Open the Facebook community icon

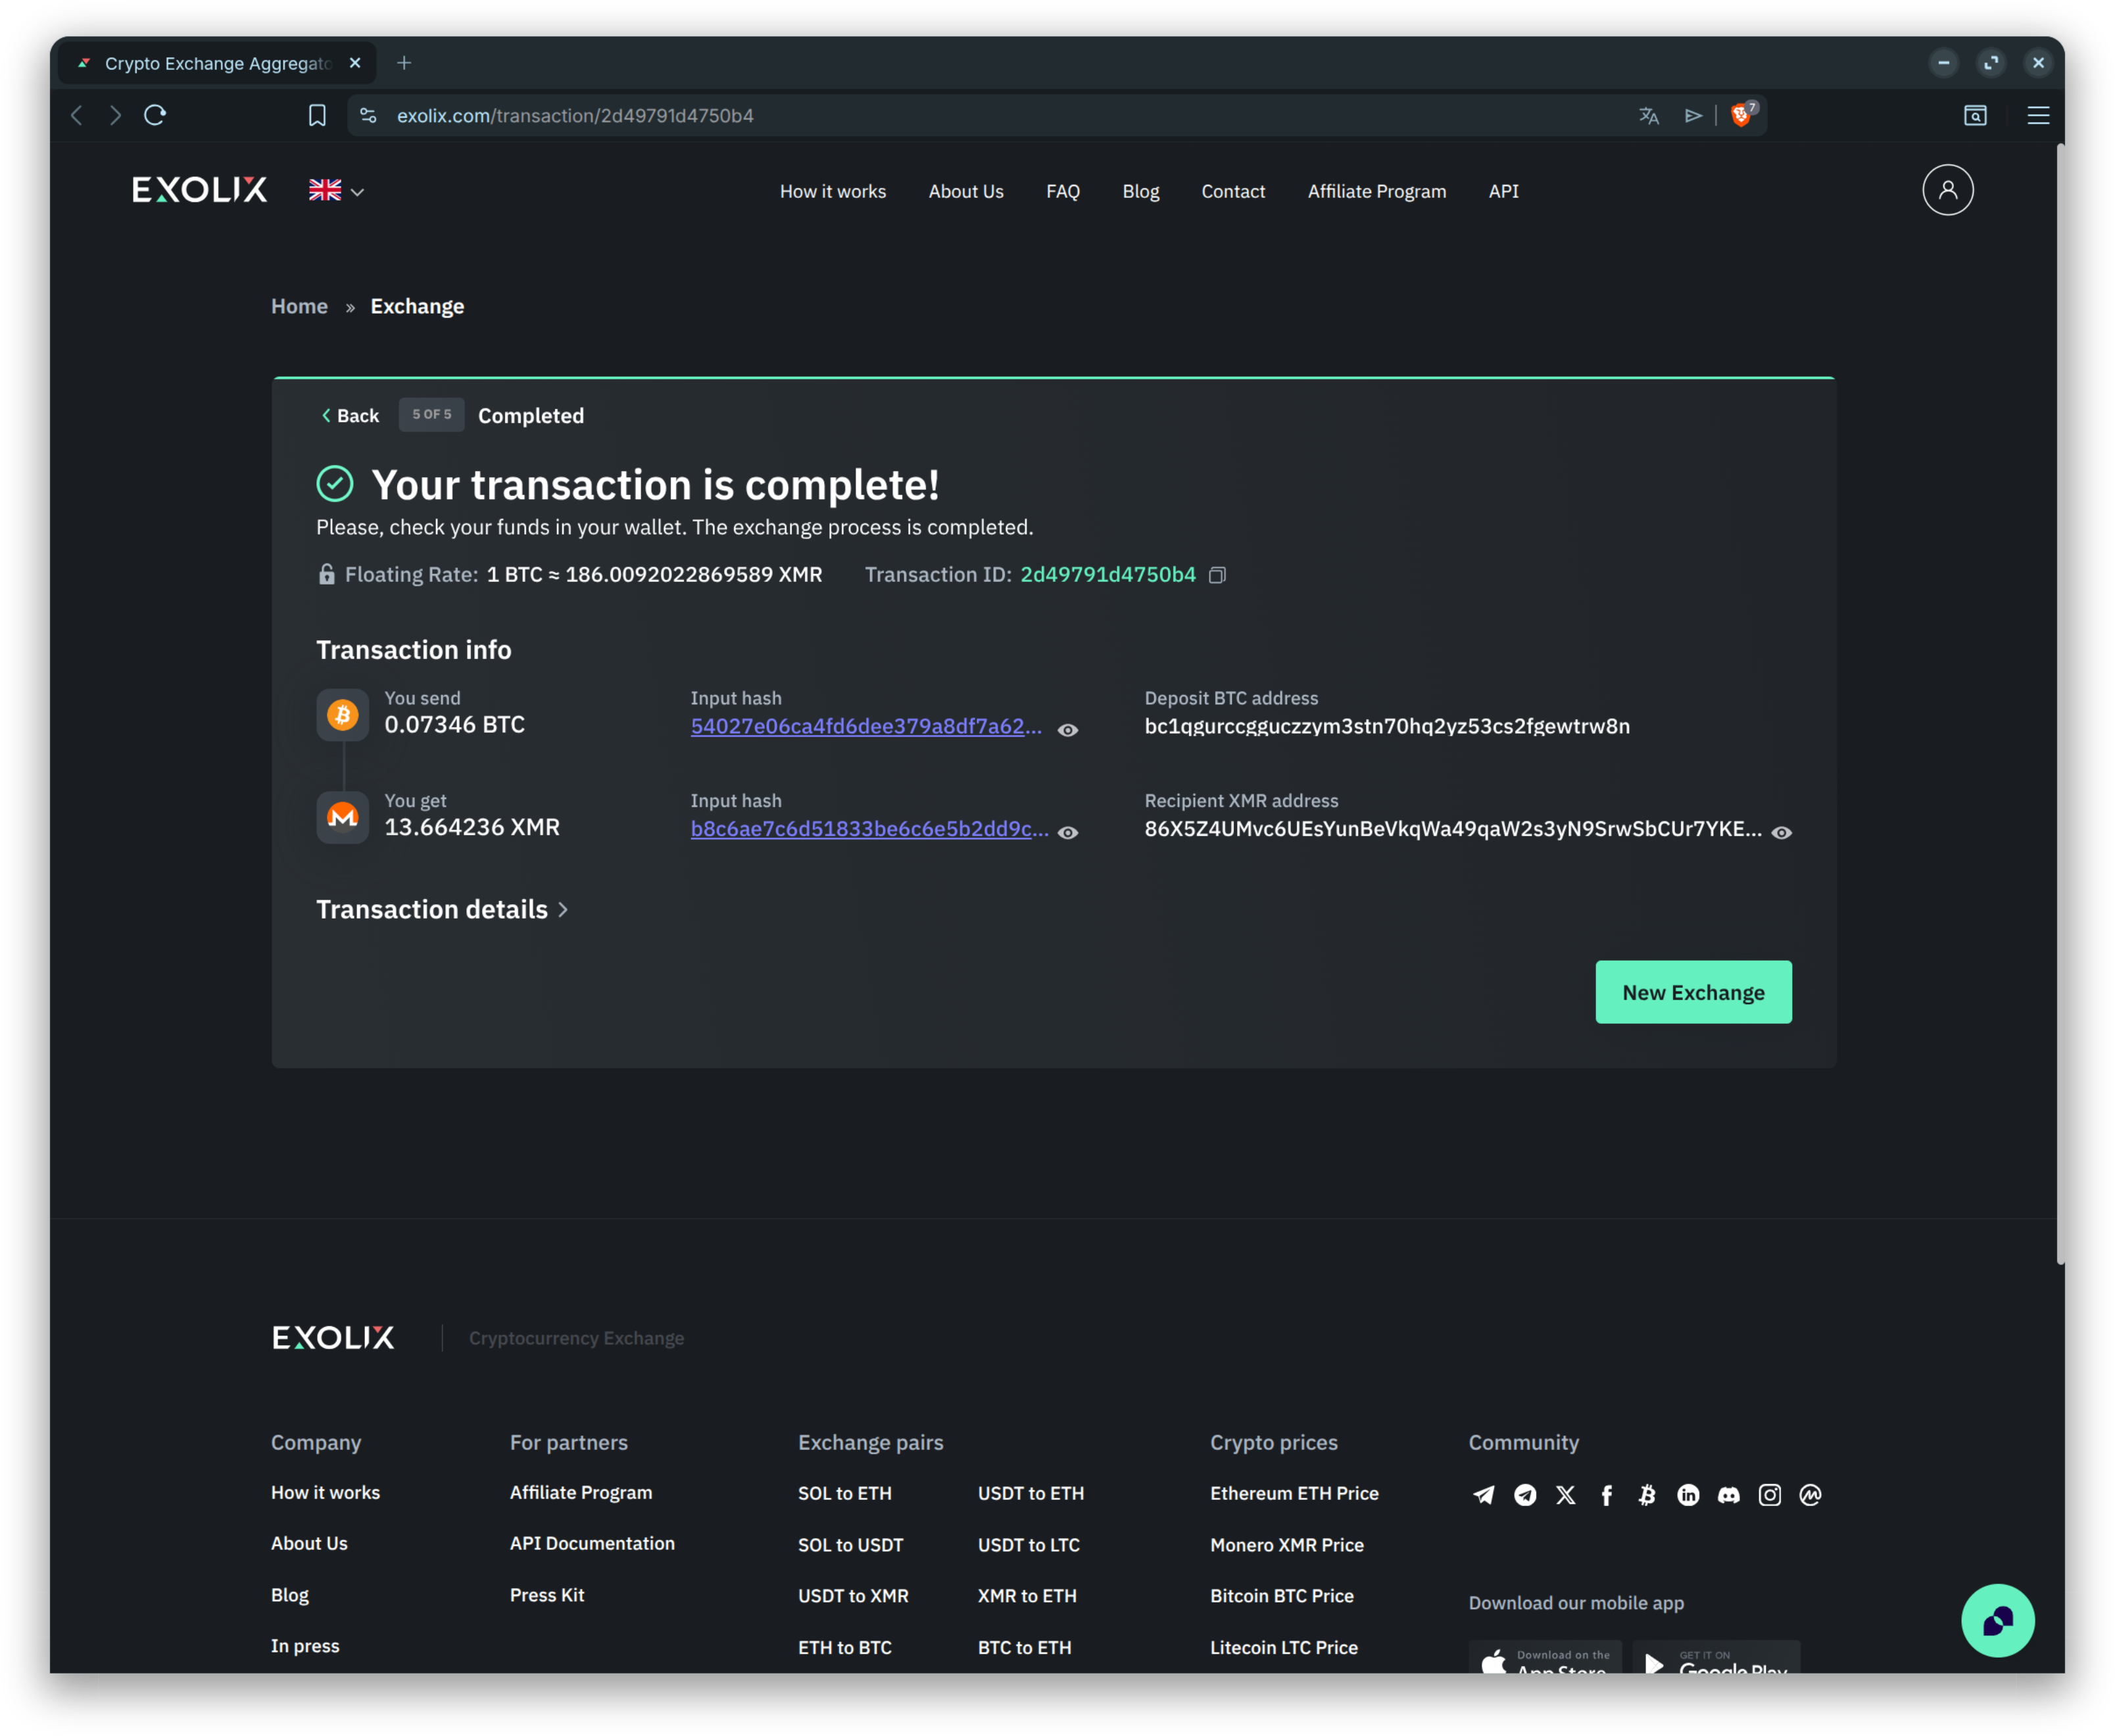pos(1607,1495)
